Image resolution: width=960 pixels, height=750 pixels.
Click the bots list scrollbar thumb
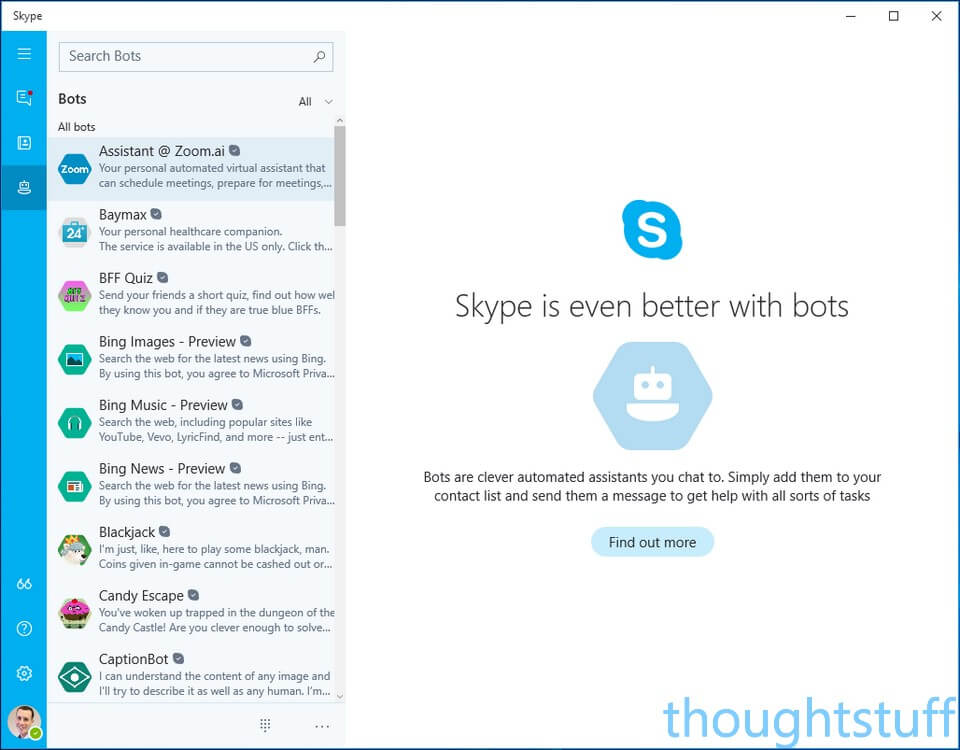340,176
